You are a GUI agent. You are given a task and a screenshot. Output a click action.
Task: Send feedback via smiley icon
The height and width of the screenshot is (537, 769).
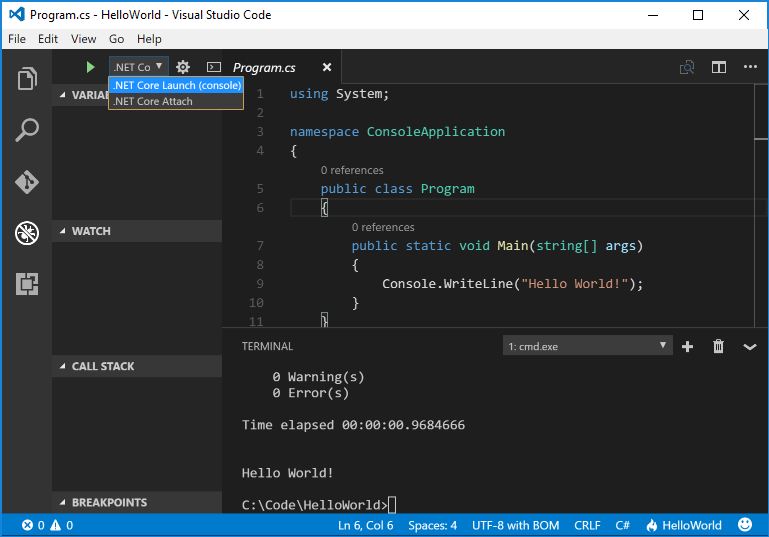pos(745,525)
